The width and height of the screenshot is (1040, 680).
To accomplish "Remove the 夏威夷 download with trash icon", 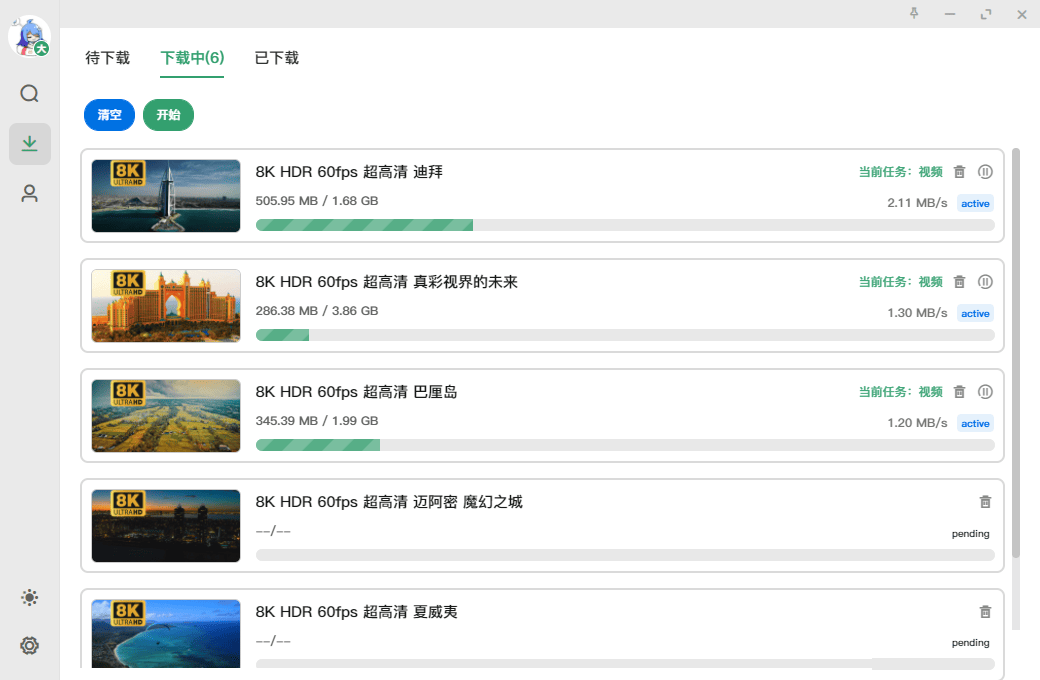I will tap(985, 611).
